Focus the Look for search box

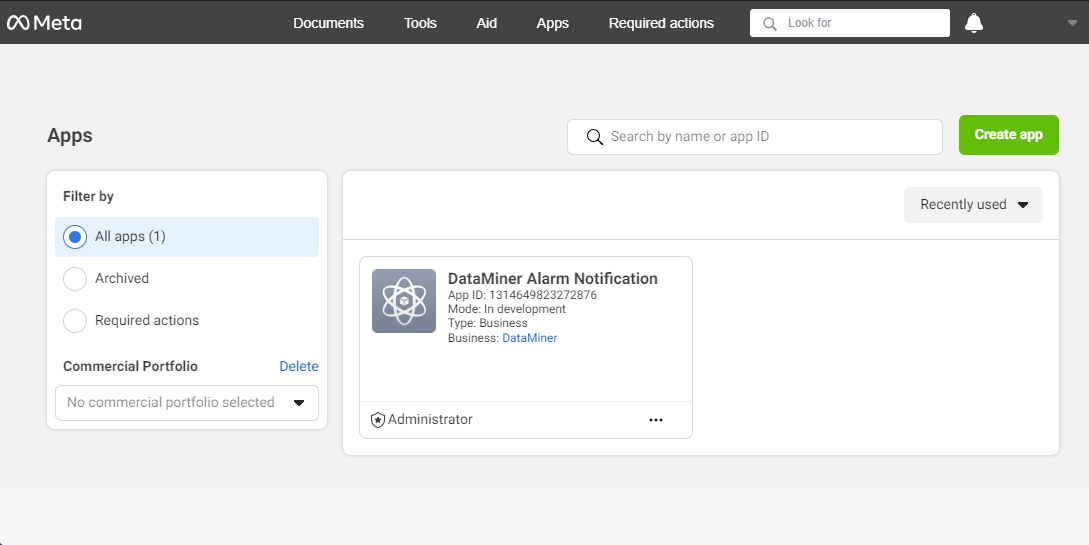point(849,23)
